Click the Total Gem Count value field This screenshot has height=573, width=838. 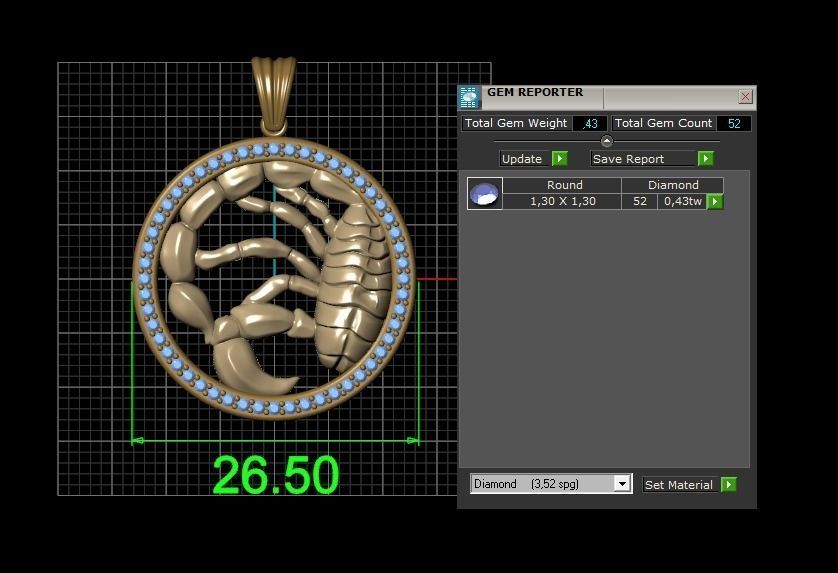pyautogui.click(x=734, y=123)
